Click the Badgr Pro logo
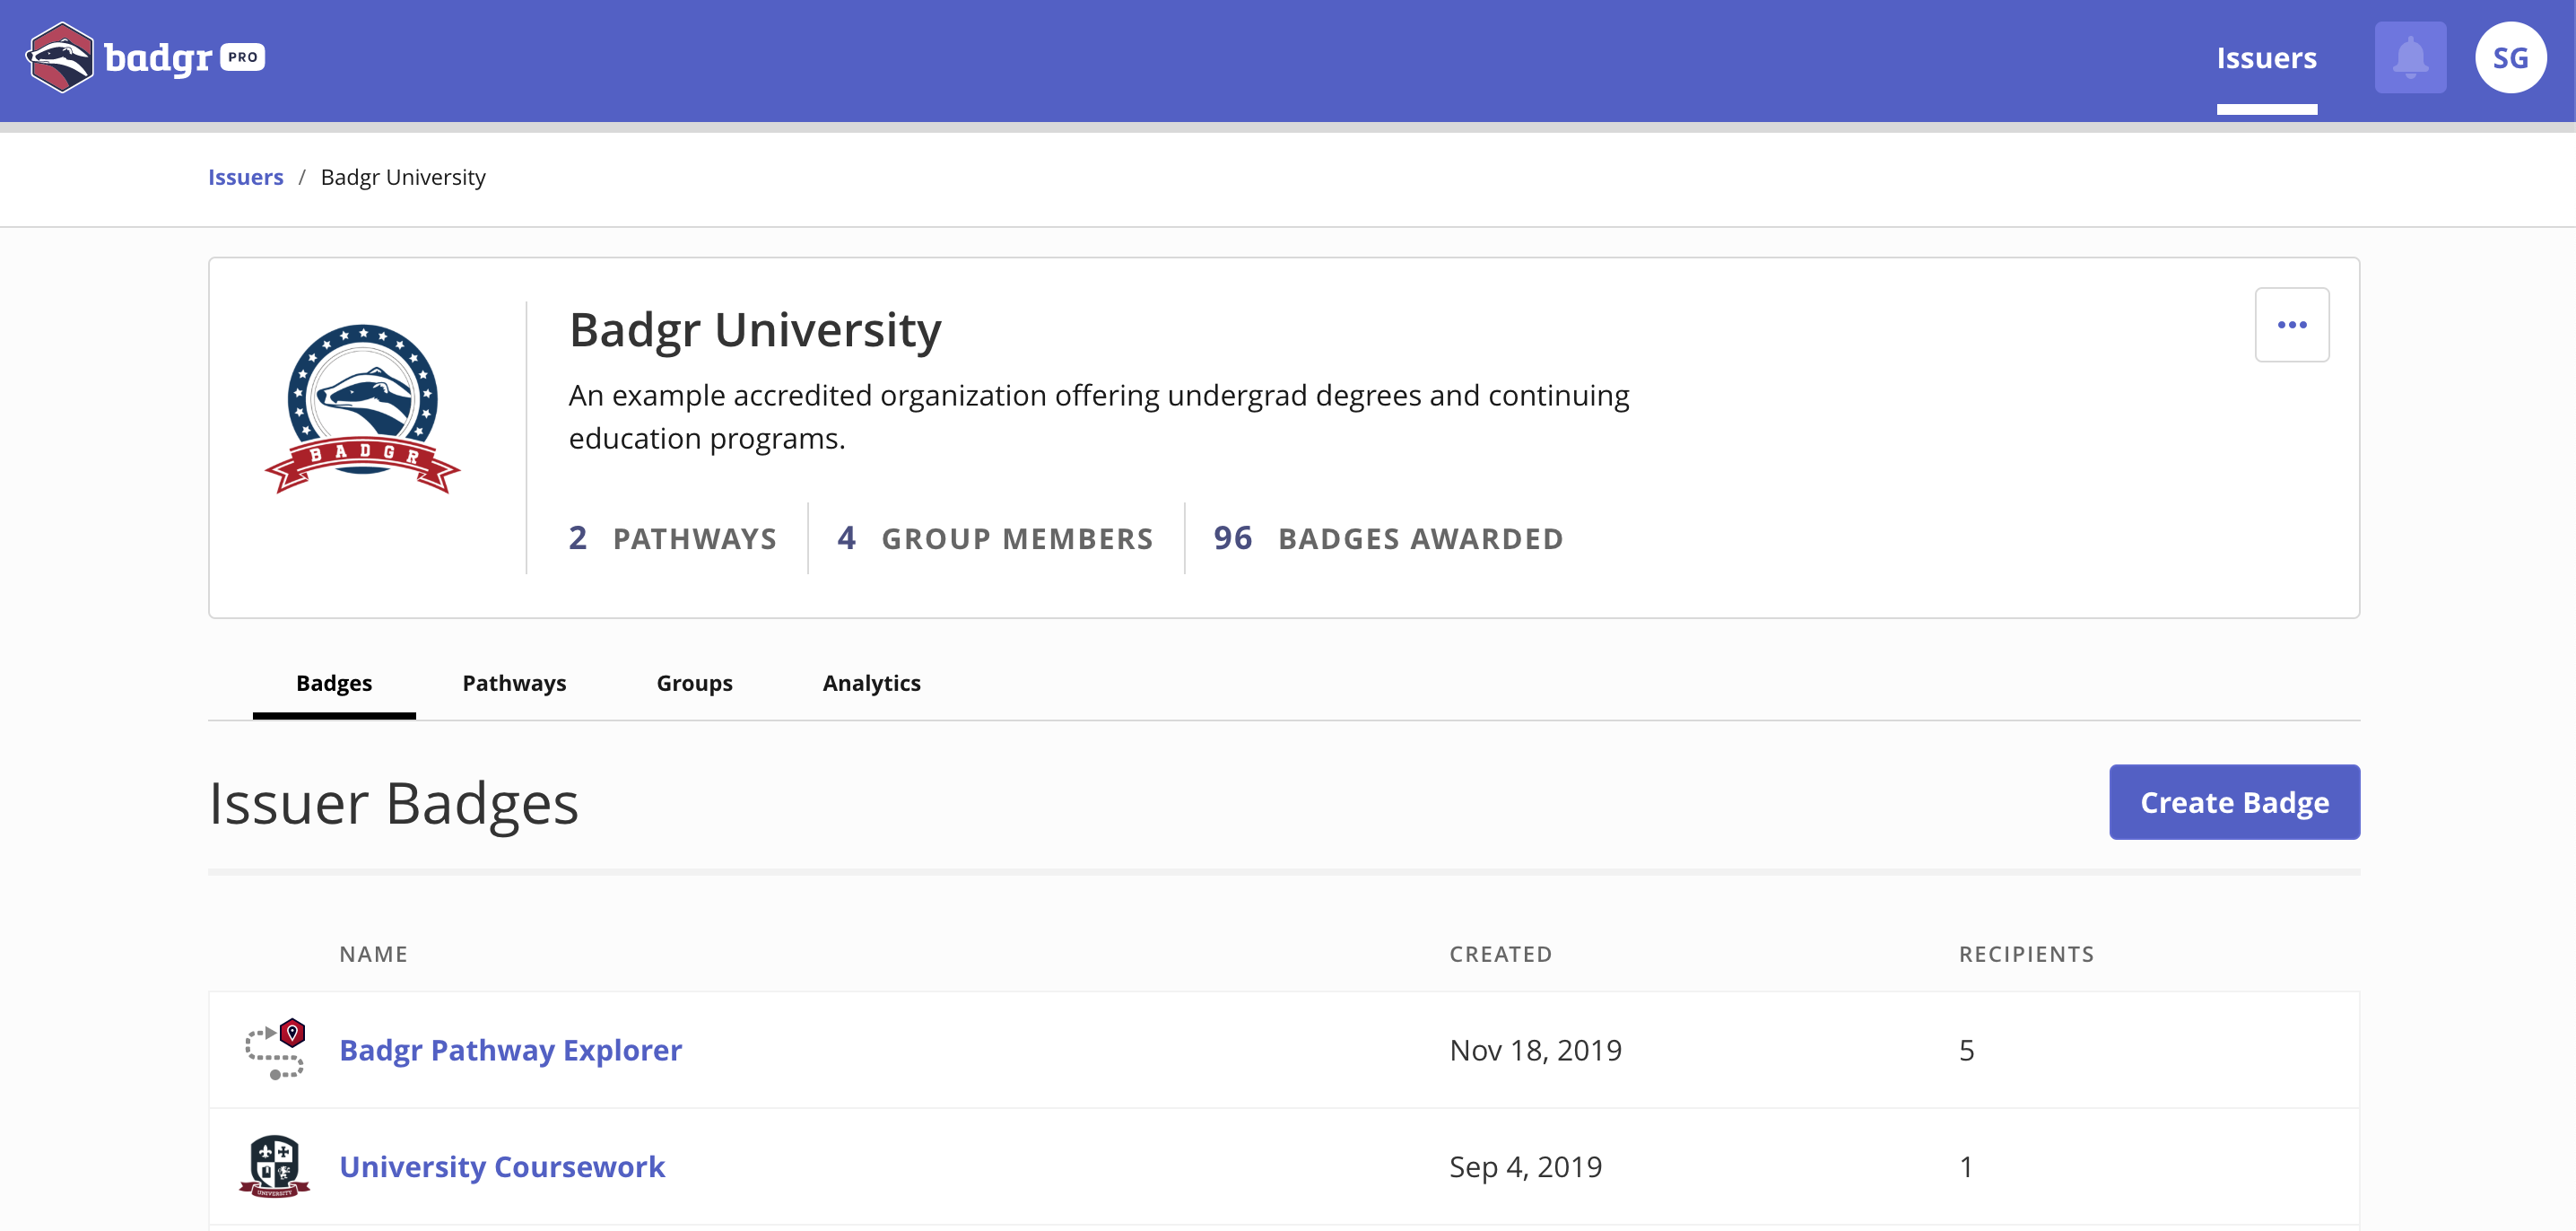The height and width of the screenshot is (1231, 2576). (x=145, y=57)
